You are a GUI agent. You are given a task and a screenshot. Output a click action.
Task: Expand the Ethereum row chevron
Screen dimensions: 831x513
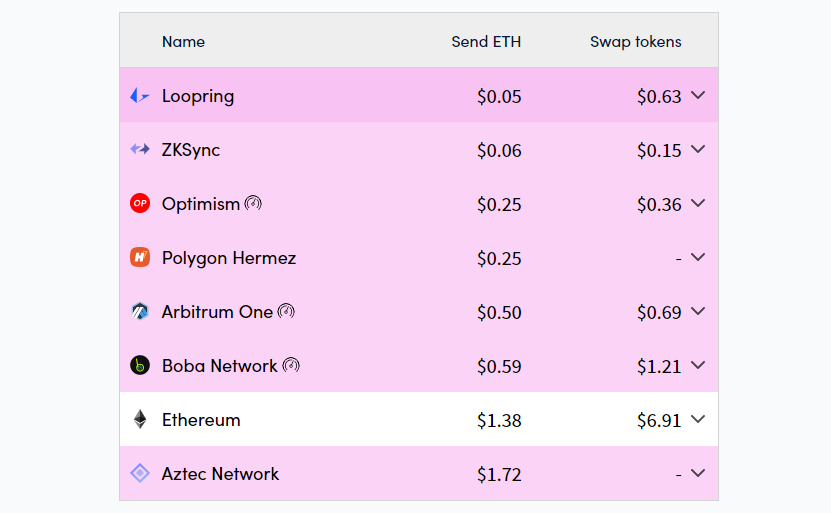coord(698,420)
